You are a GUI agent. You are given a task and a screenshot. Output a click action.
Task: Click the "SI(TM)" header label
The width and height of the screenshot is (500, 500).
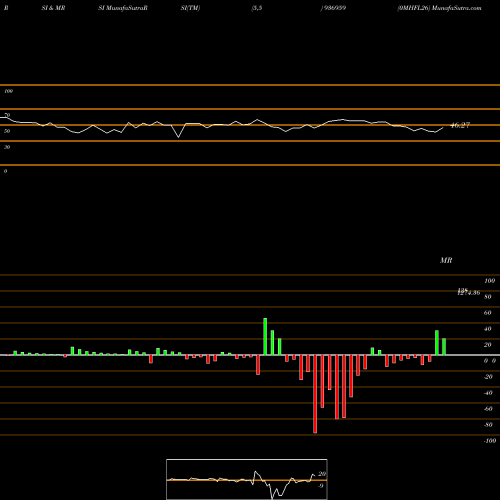tap(190, 8)
